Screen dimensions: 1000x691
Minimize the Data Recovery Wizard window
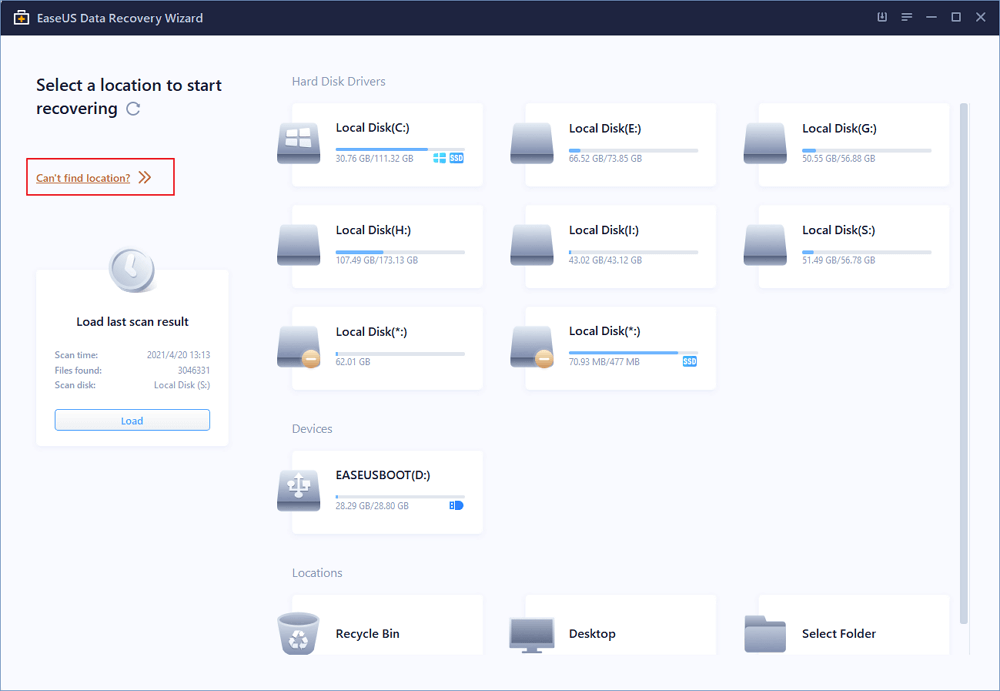pos(931,17)
